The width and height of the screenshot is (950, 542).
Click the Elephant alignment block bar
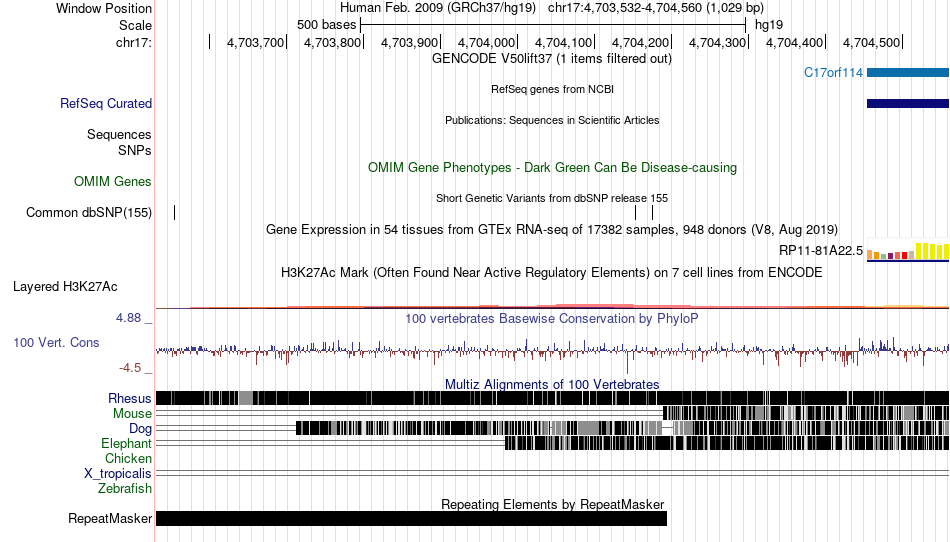coord(727,443)
